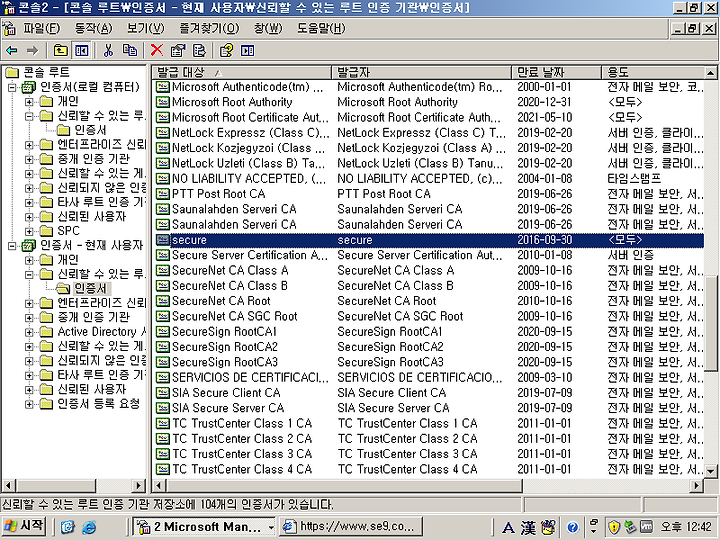Sort by the 발급자 column header
Image resolution: width=720 pixels, height=540 pixels.
(x=422, y=72)
